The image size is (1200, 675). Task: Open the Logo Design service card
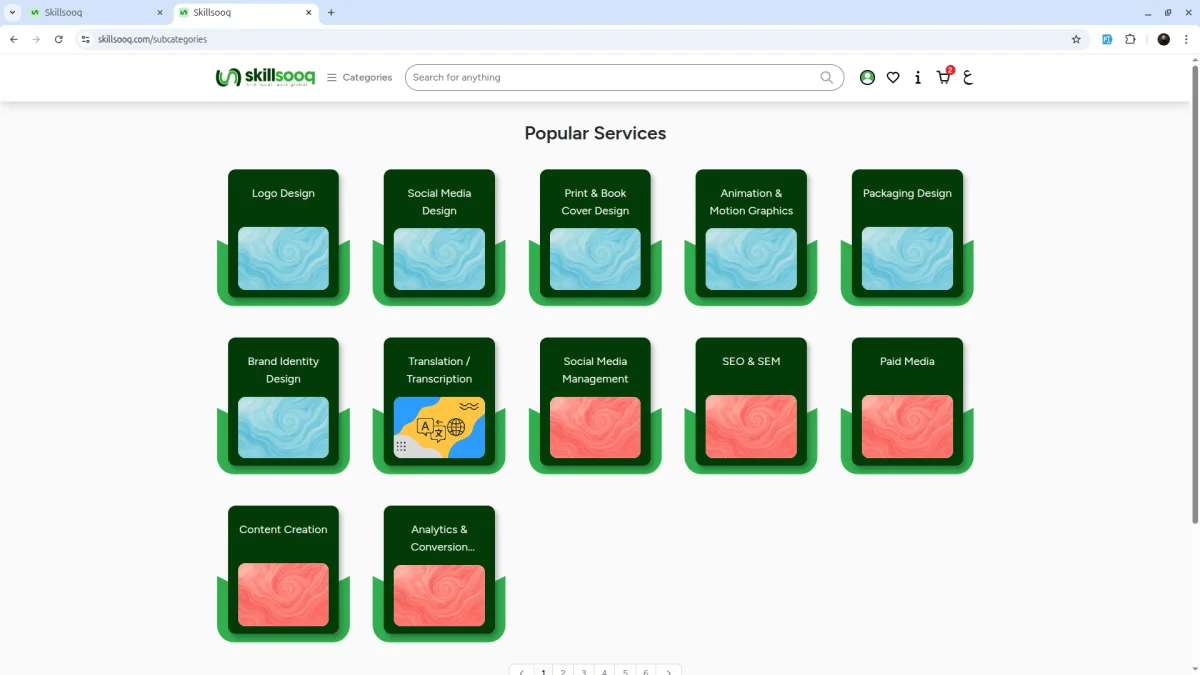[283, 236]
